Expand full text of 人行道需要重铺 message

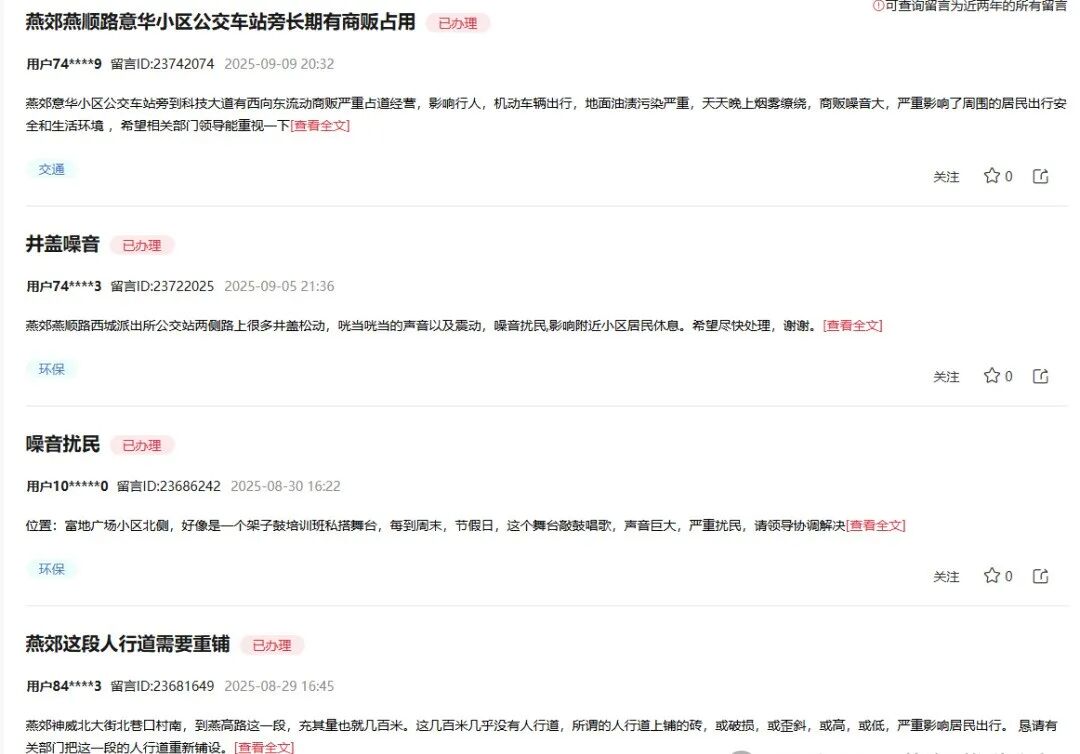coord(264,747)
